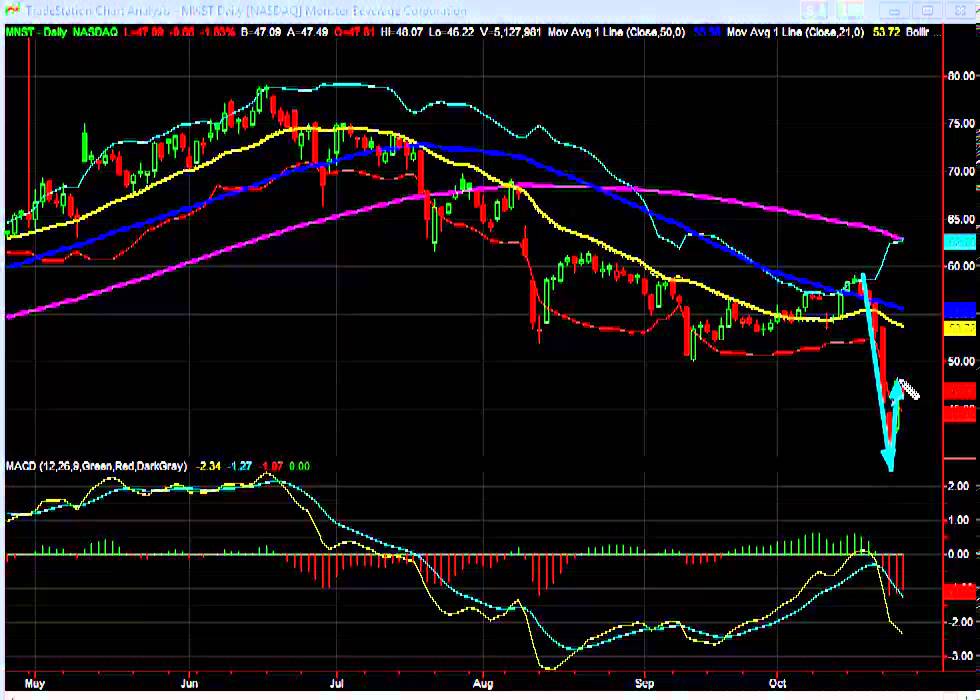980x700 pixels.
Task: Click the A=47.49 ask value
Action: tap(308, 32)
